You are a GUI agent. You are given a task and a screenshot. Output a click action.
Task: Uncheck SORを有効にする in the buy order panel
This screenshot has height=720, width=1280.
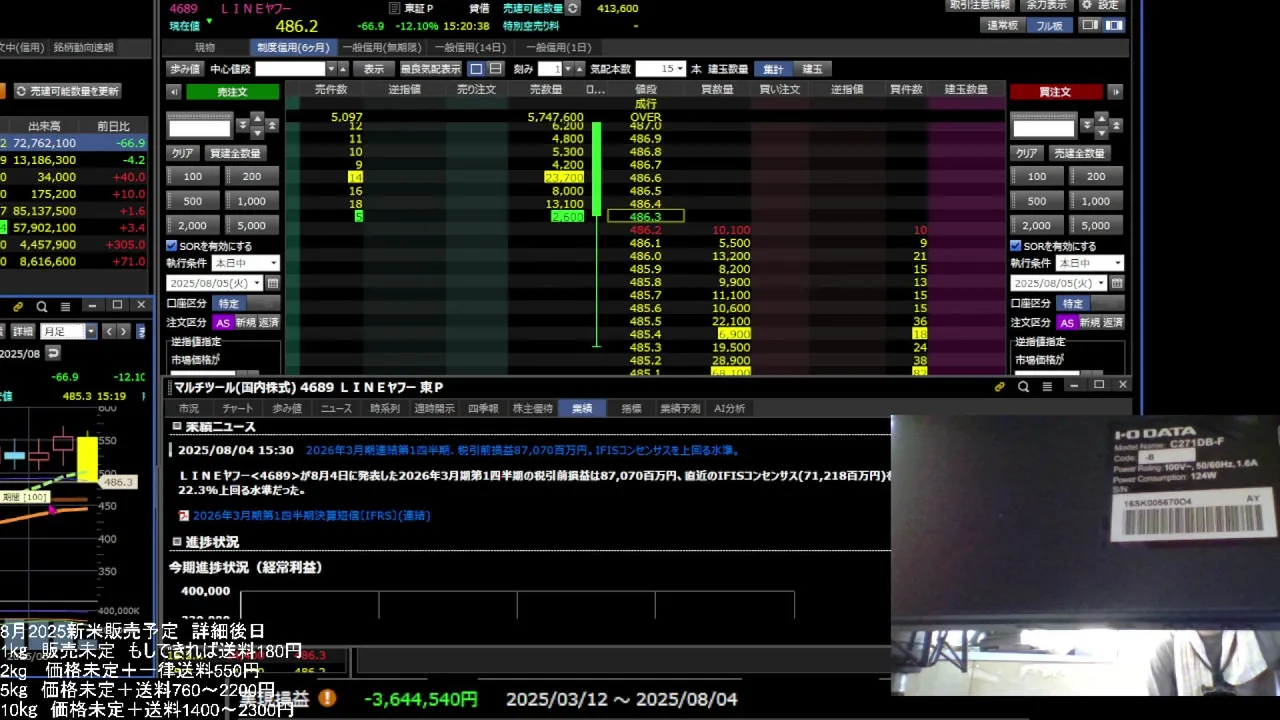point(1016,246)
